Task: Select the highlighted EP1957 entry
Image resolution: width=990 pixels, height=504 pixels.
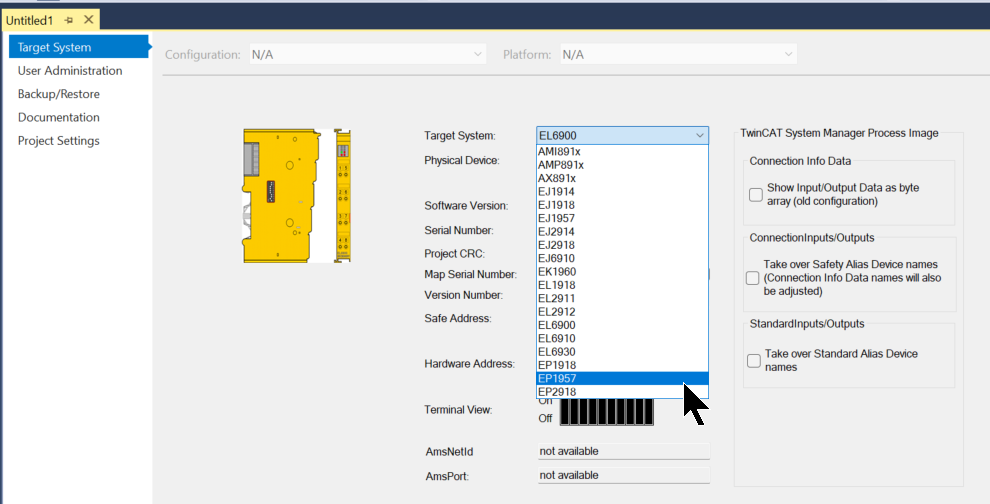Action: (622, 378)
